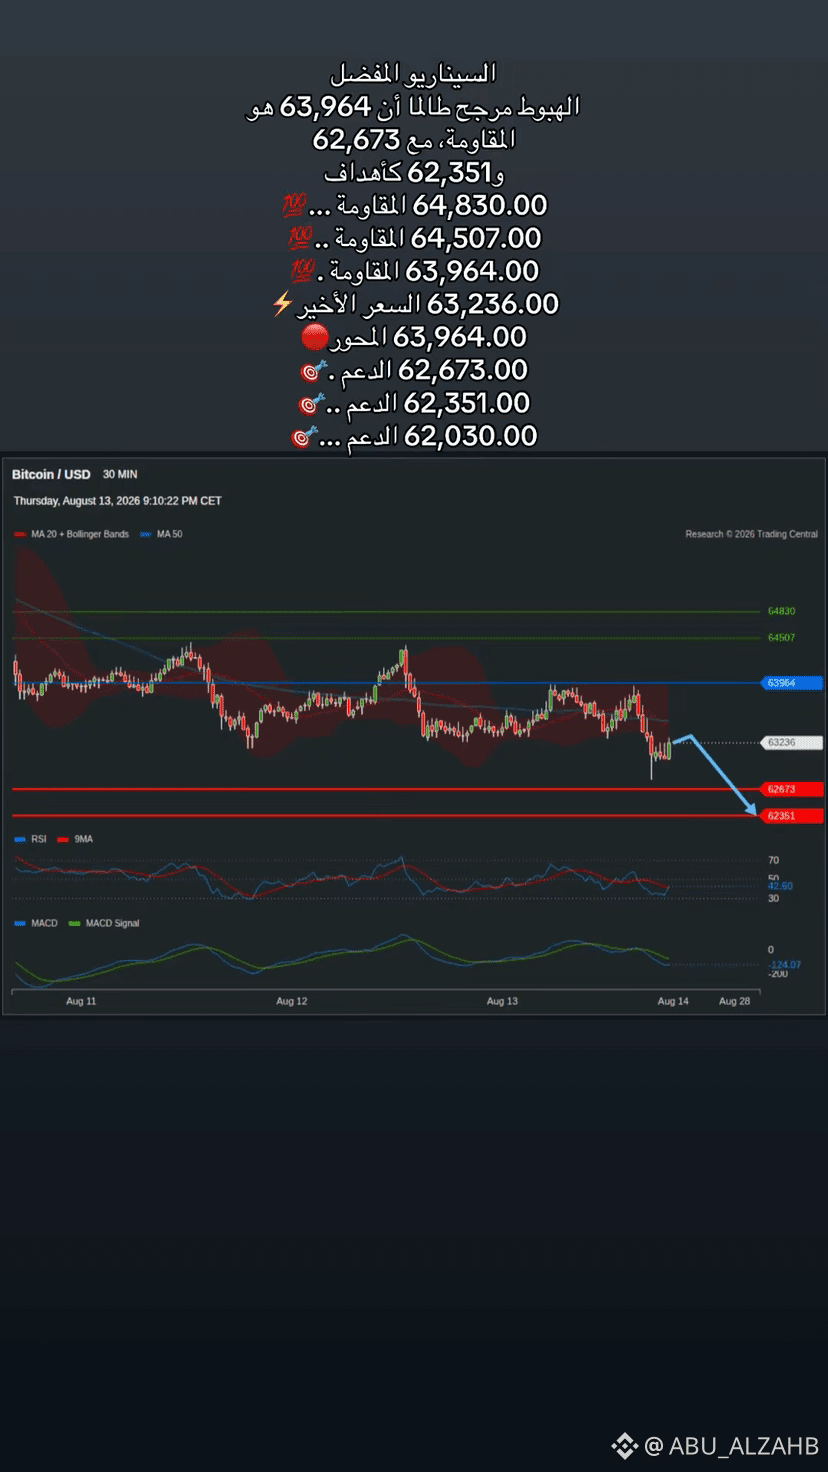Click the line و62,351 كأهداف
Screen dimensions: 828x1472
pos(414,172)
